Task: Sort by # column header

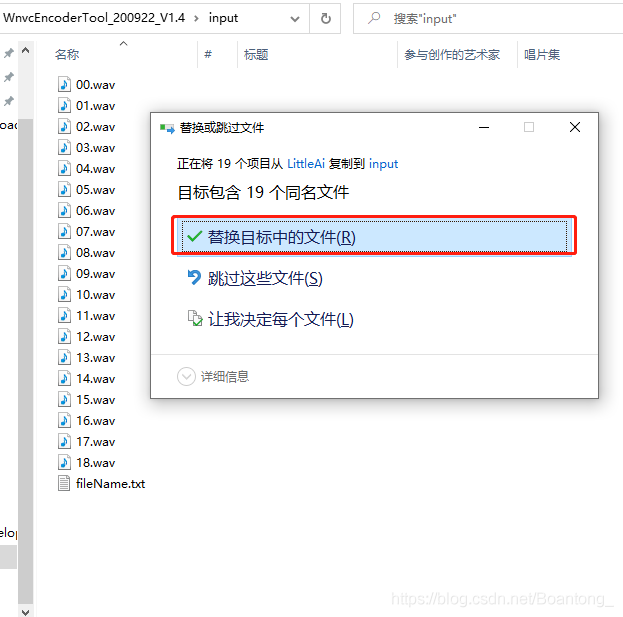Action: (208, 54)
